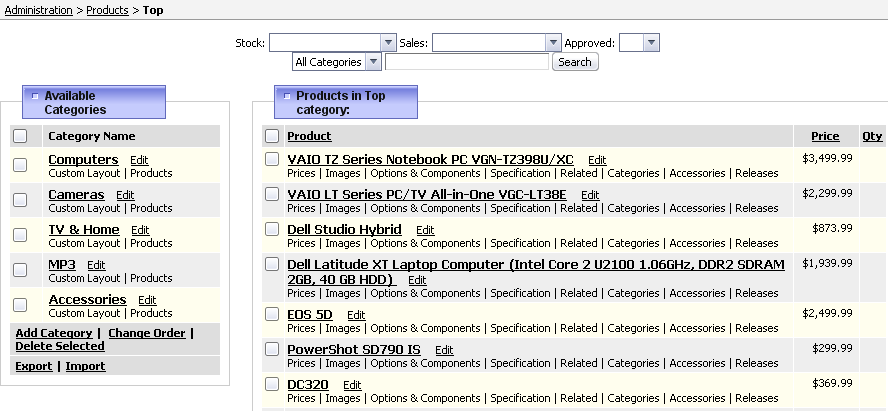The height and width of the screenshot is (411, 888).
Task: Edit the Computers category
Action: pos(139,160)
